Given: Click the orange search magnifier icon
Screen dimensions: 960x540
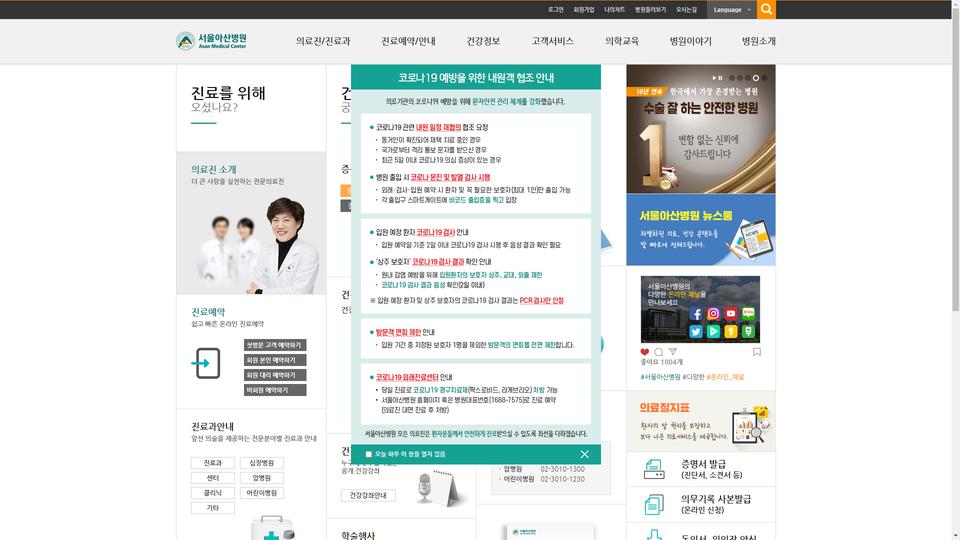Looking at the screenshot, I should 766,9.
